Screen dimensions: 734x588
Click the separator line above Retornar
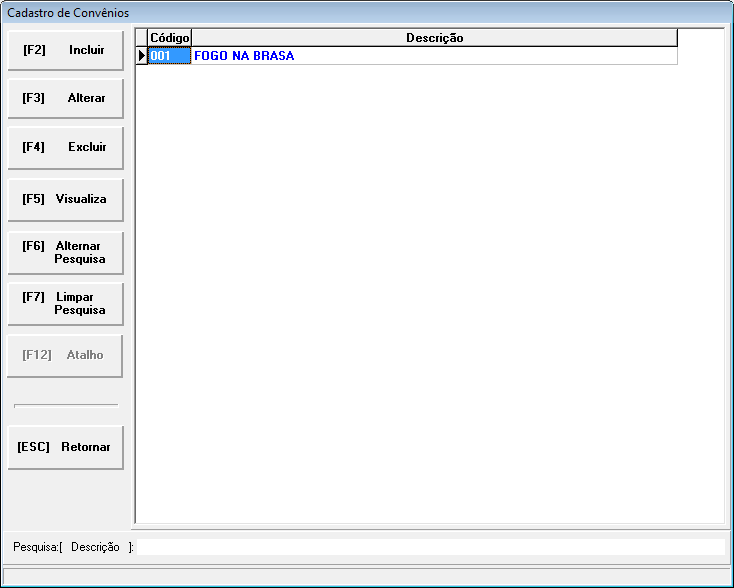point(65,405)
